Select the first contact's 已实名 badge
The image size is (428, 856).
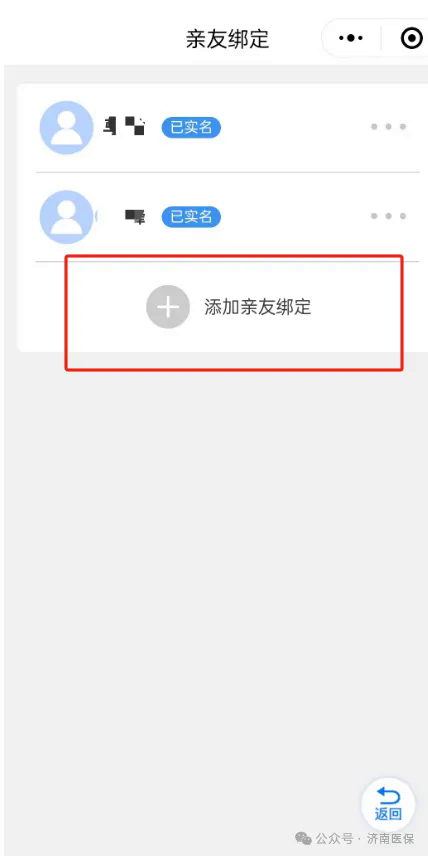point(191,127)
